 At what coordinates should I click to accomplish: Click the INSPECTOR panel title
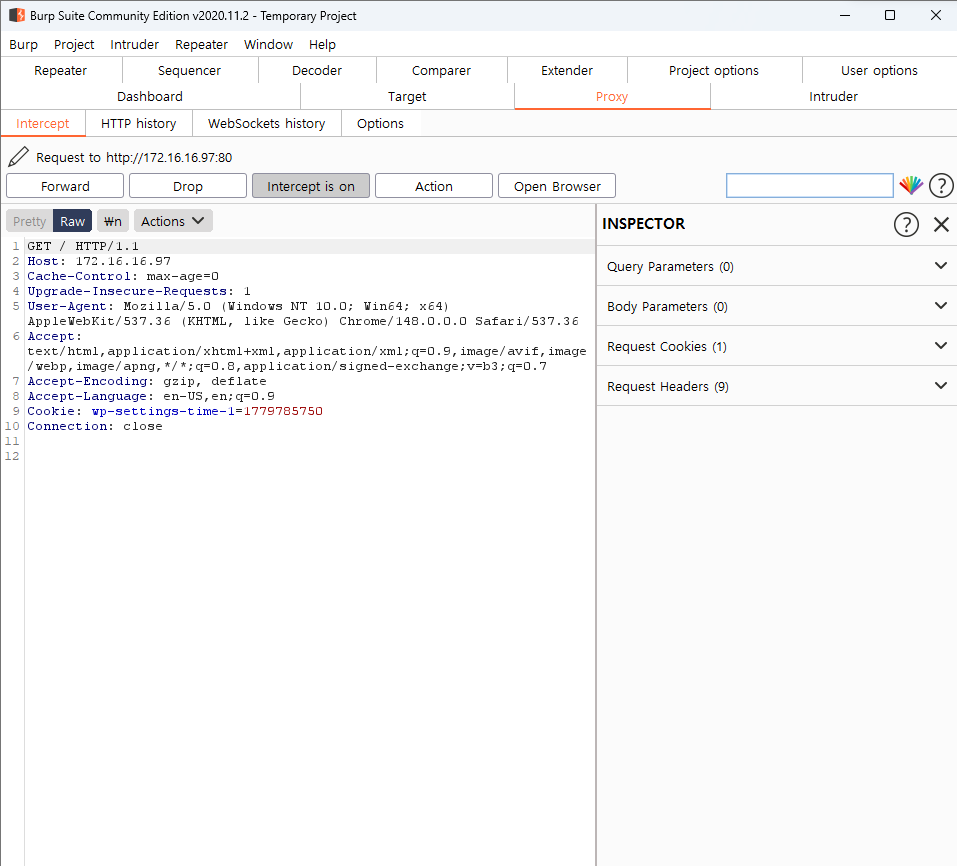pos(643,224)
